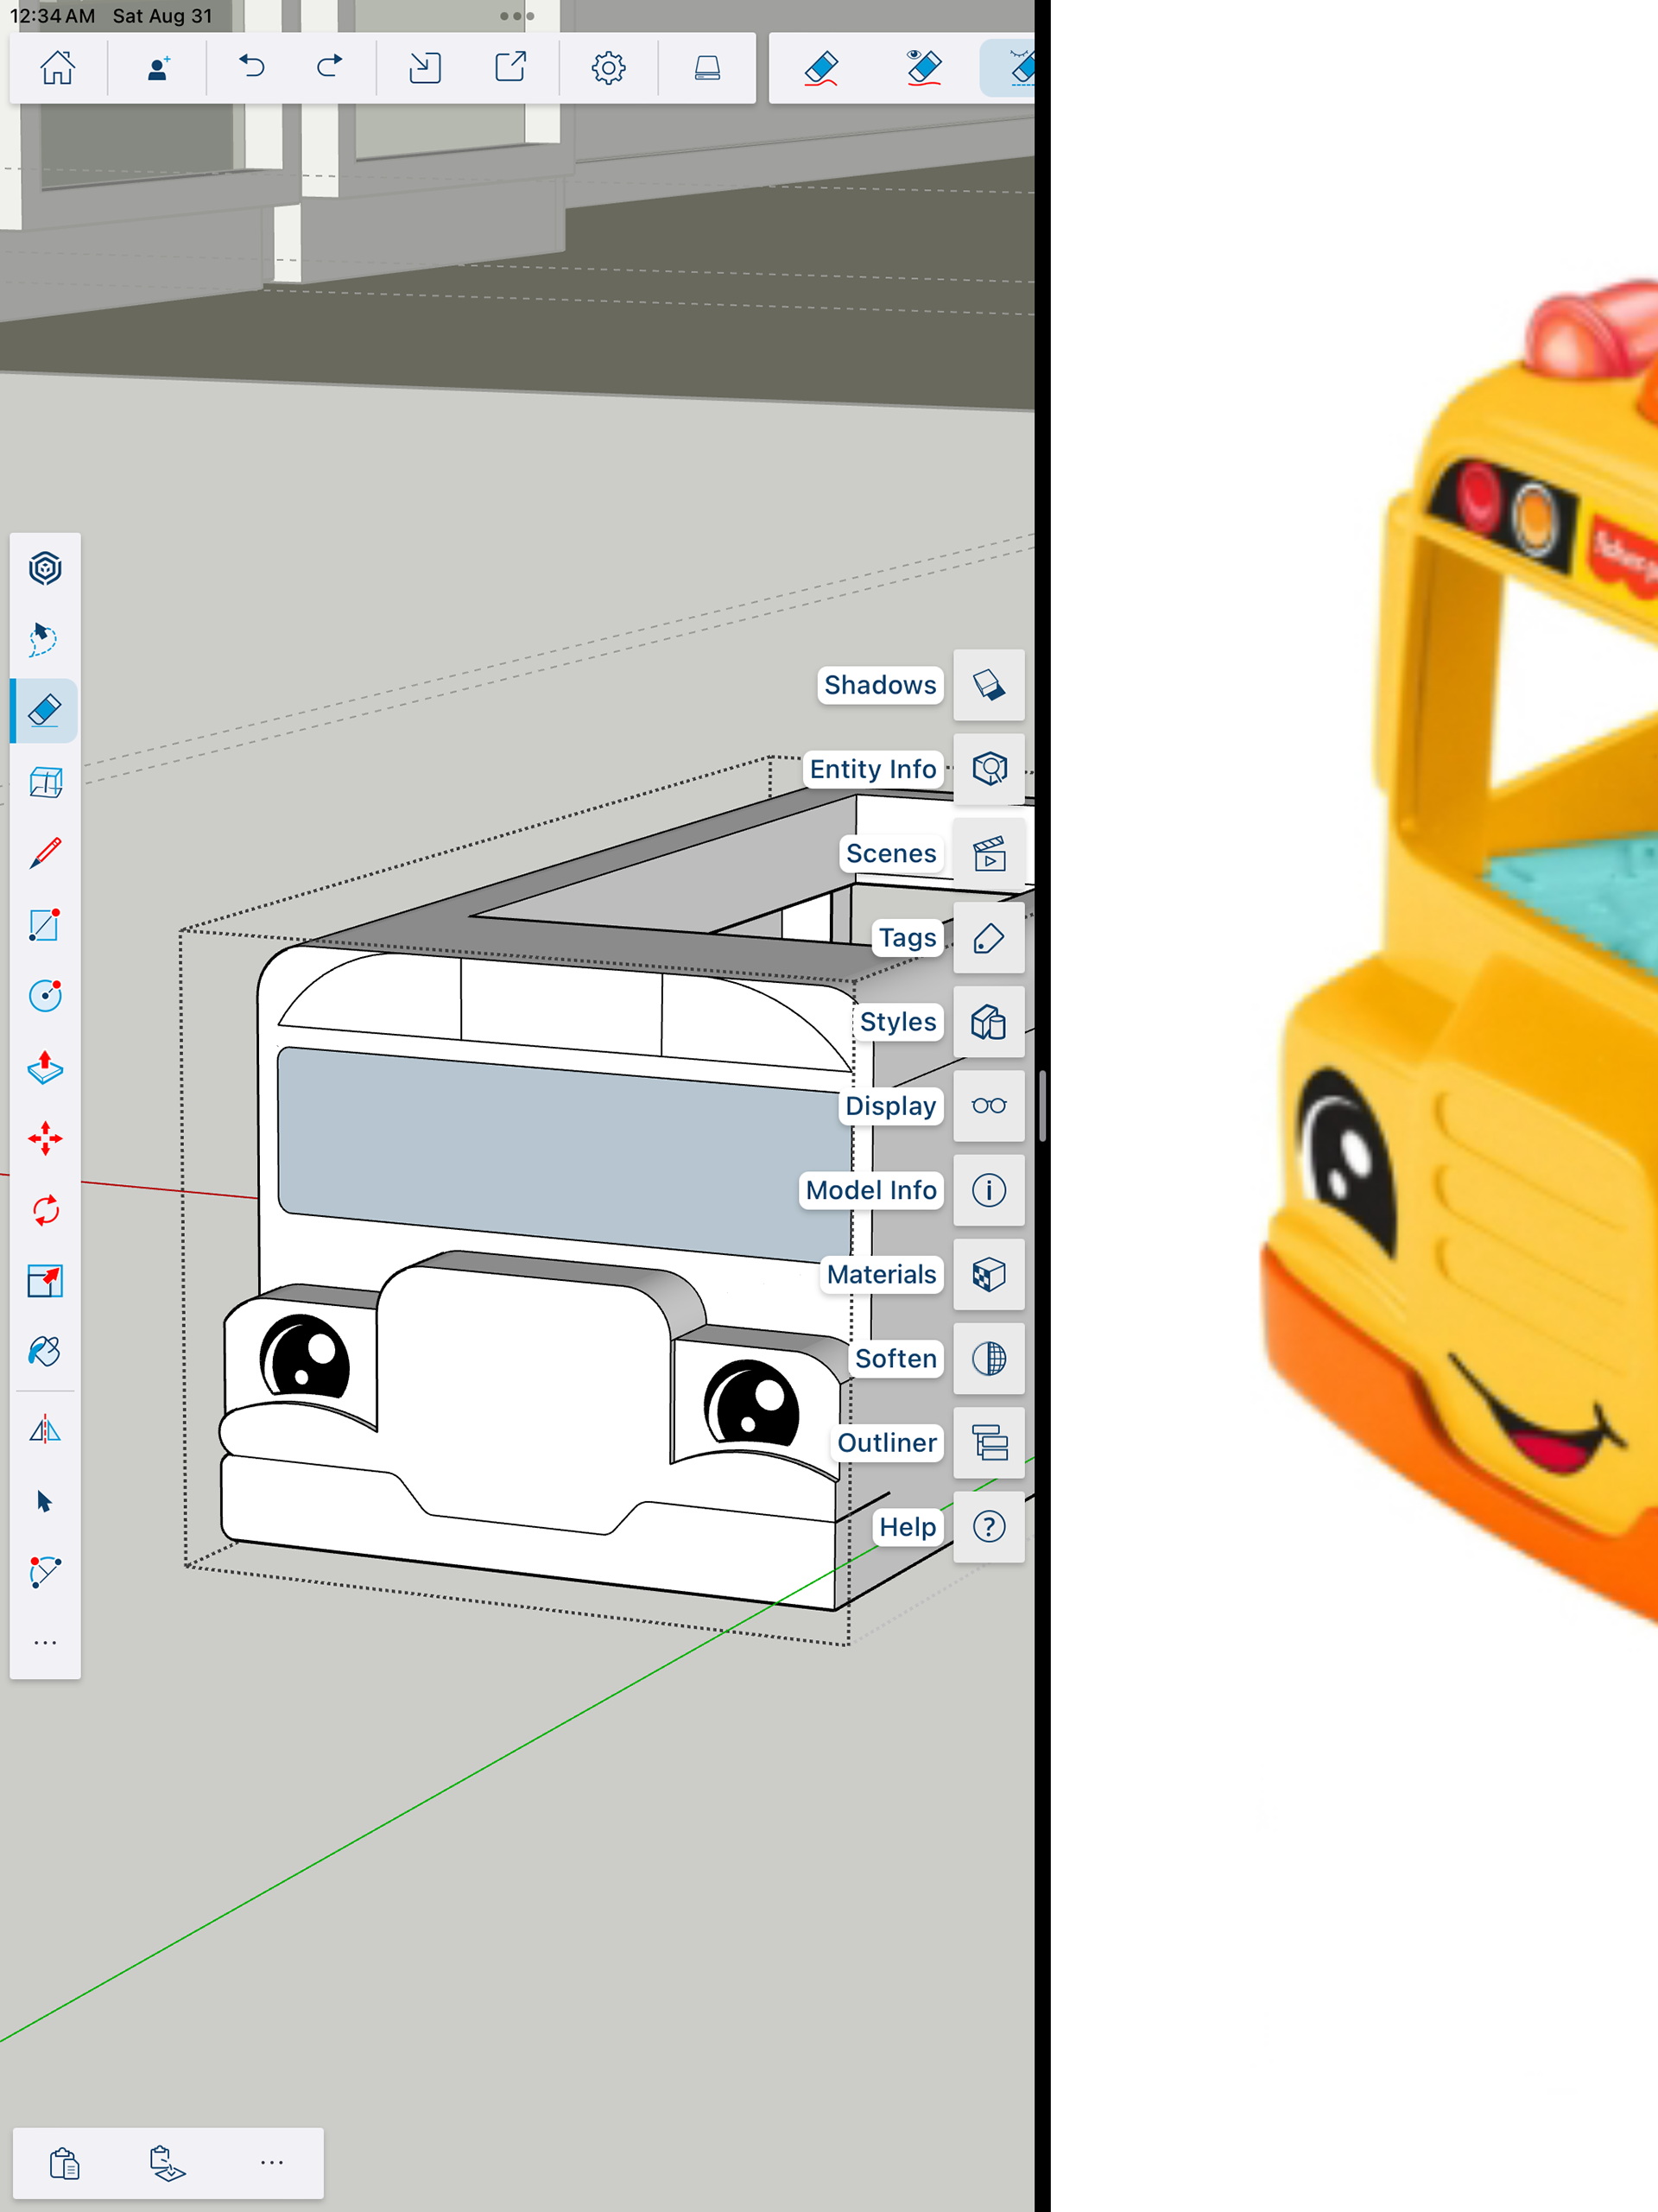Open the Materials panel icon
This screenshot has height=2212, width=1658.
988,1274
